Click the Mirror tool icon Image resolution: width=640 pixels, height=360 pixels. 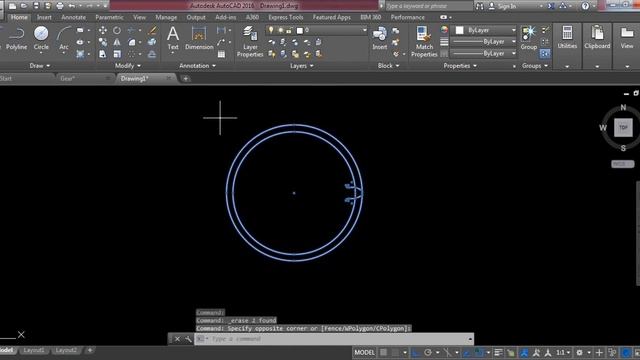pyautogui.click(x=117, y=42)
